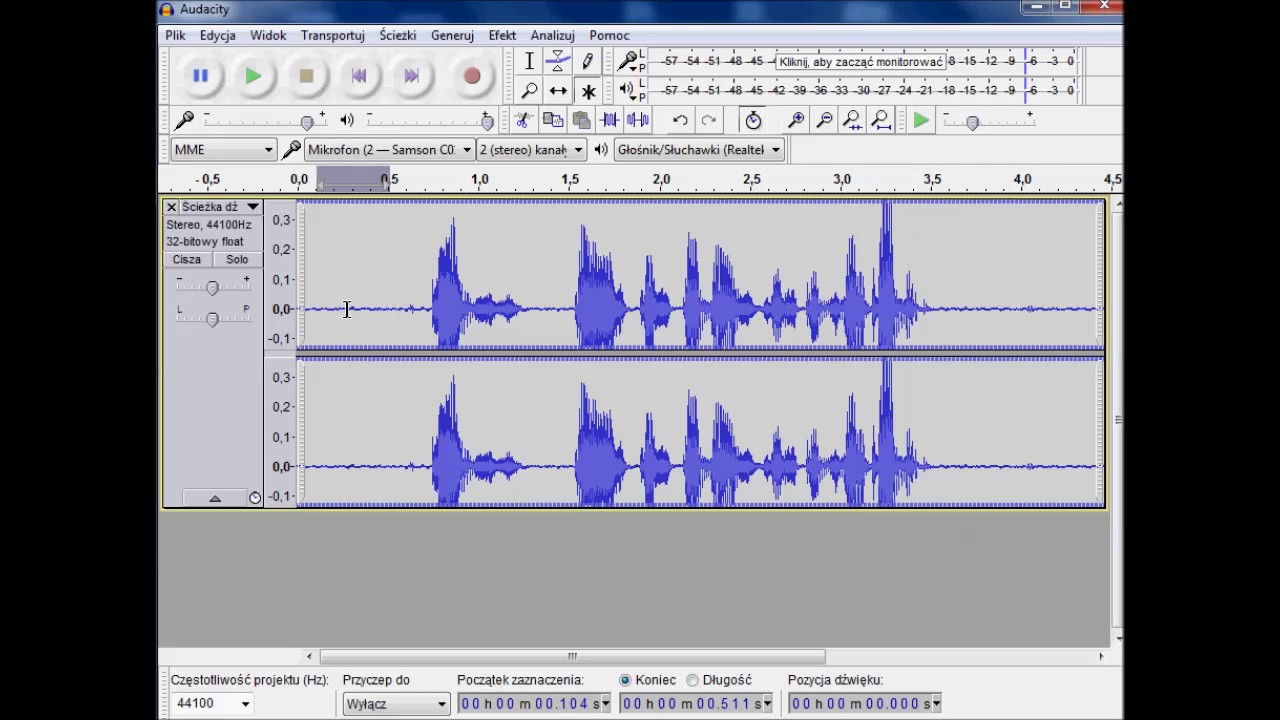Click the Copy icon in edit toolbar
This screenshot has height=720, width=1280.
pyautogui.click(x=552, y=120)
